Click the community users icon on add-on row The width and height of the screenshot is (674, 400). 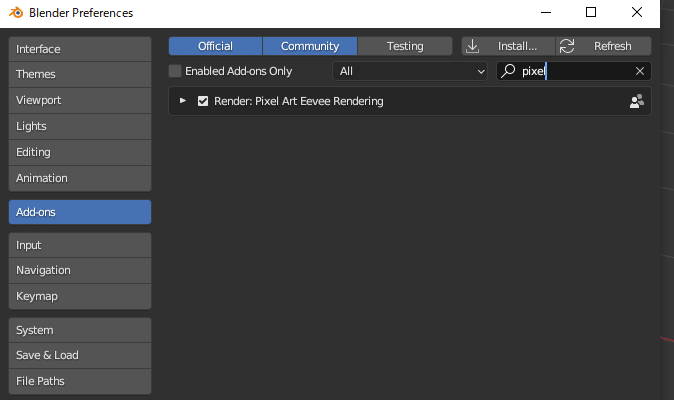coord(637,101)
